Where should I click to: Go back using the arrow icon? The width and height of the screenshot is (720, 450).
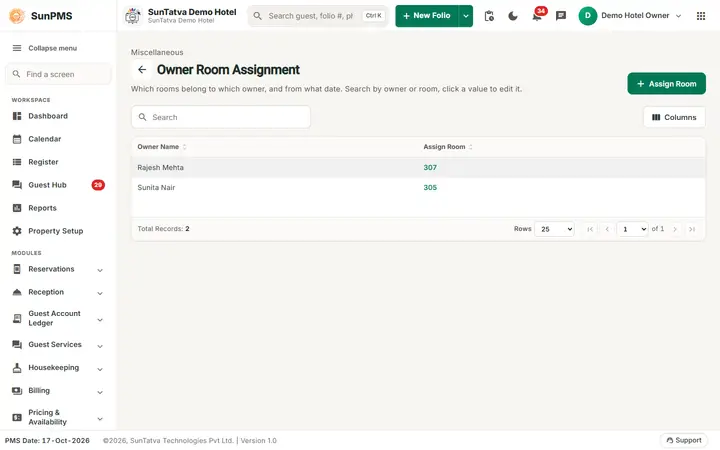[x=142, y=70]
